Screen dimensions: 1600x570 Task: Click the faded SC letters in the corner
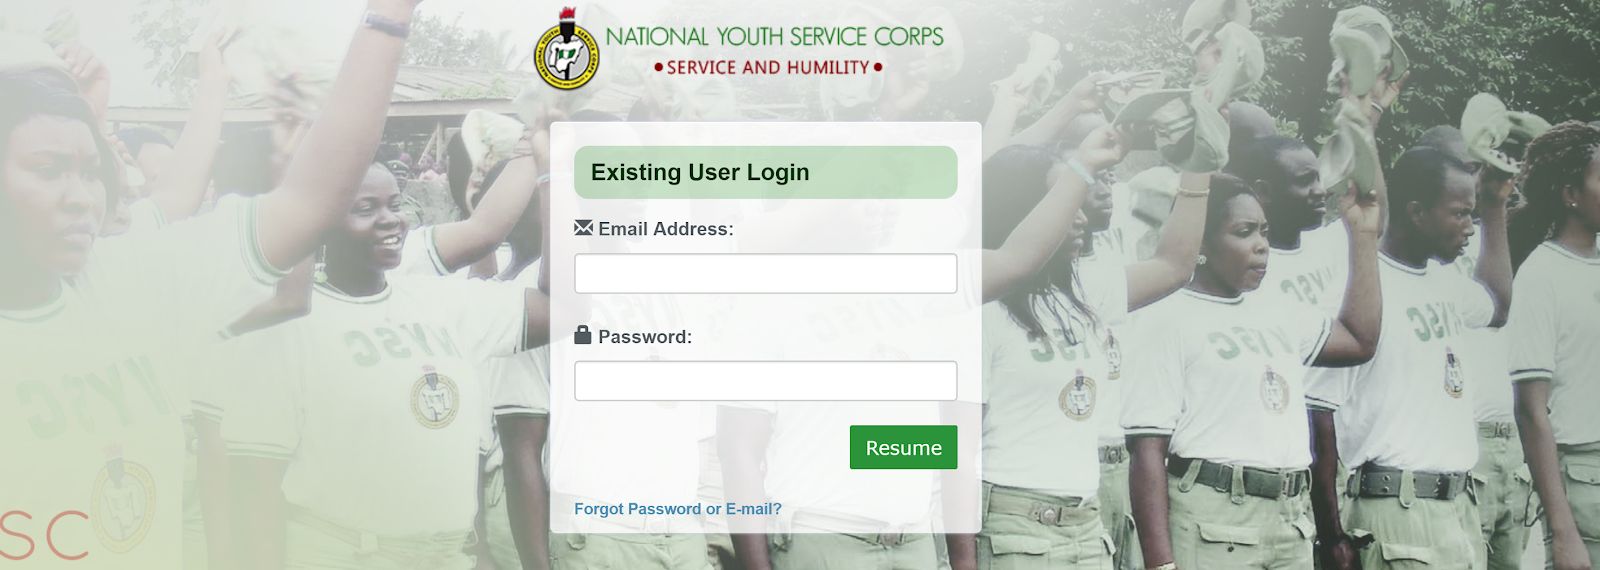click(45, 534)
